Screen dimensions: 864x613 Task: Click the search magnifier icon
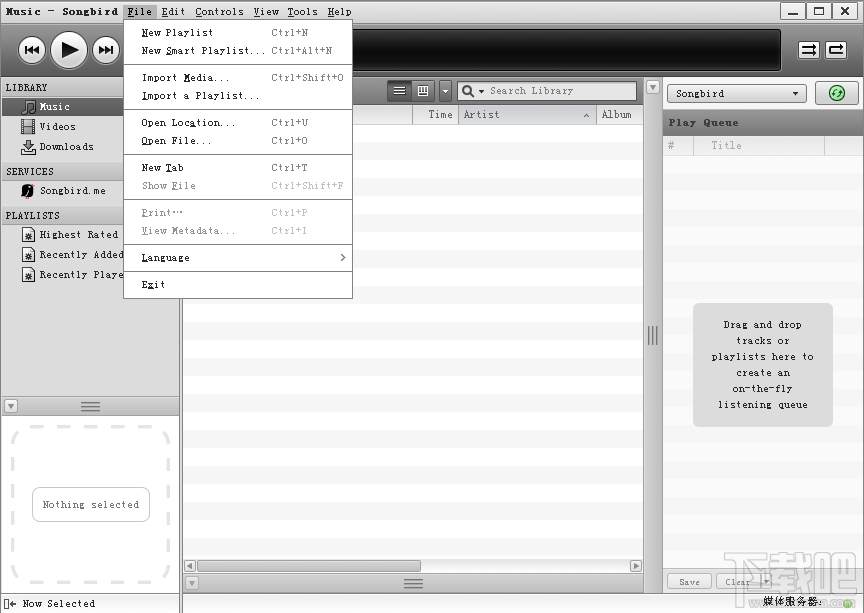[x=468, y=91]
